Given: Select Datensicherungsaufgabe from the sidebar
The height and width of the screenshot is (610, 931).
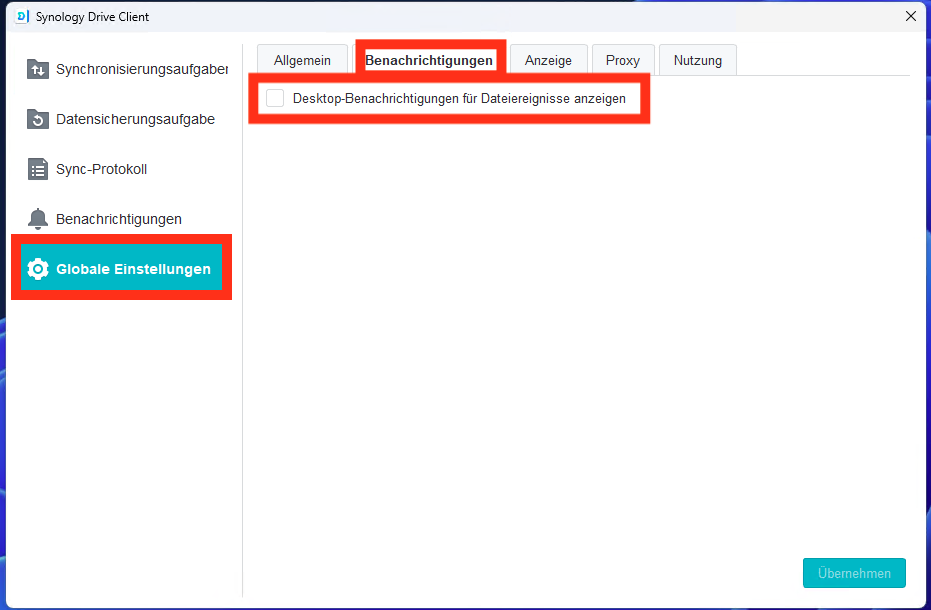Looking at the screenshot, I should coord(135,119).
